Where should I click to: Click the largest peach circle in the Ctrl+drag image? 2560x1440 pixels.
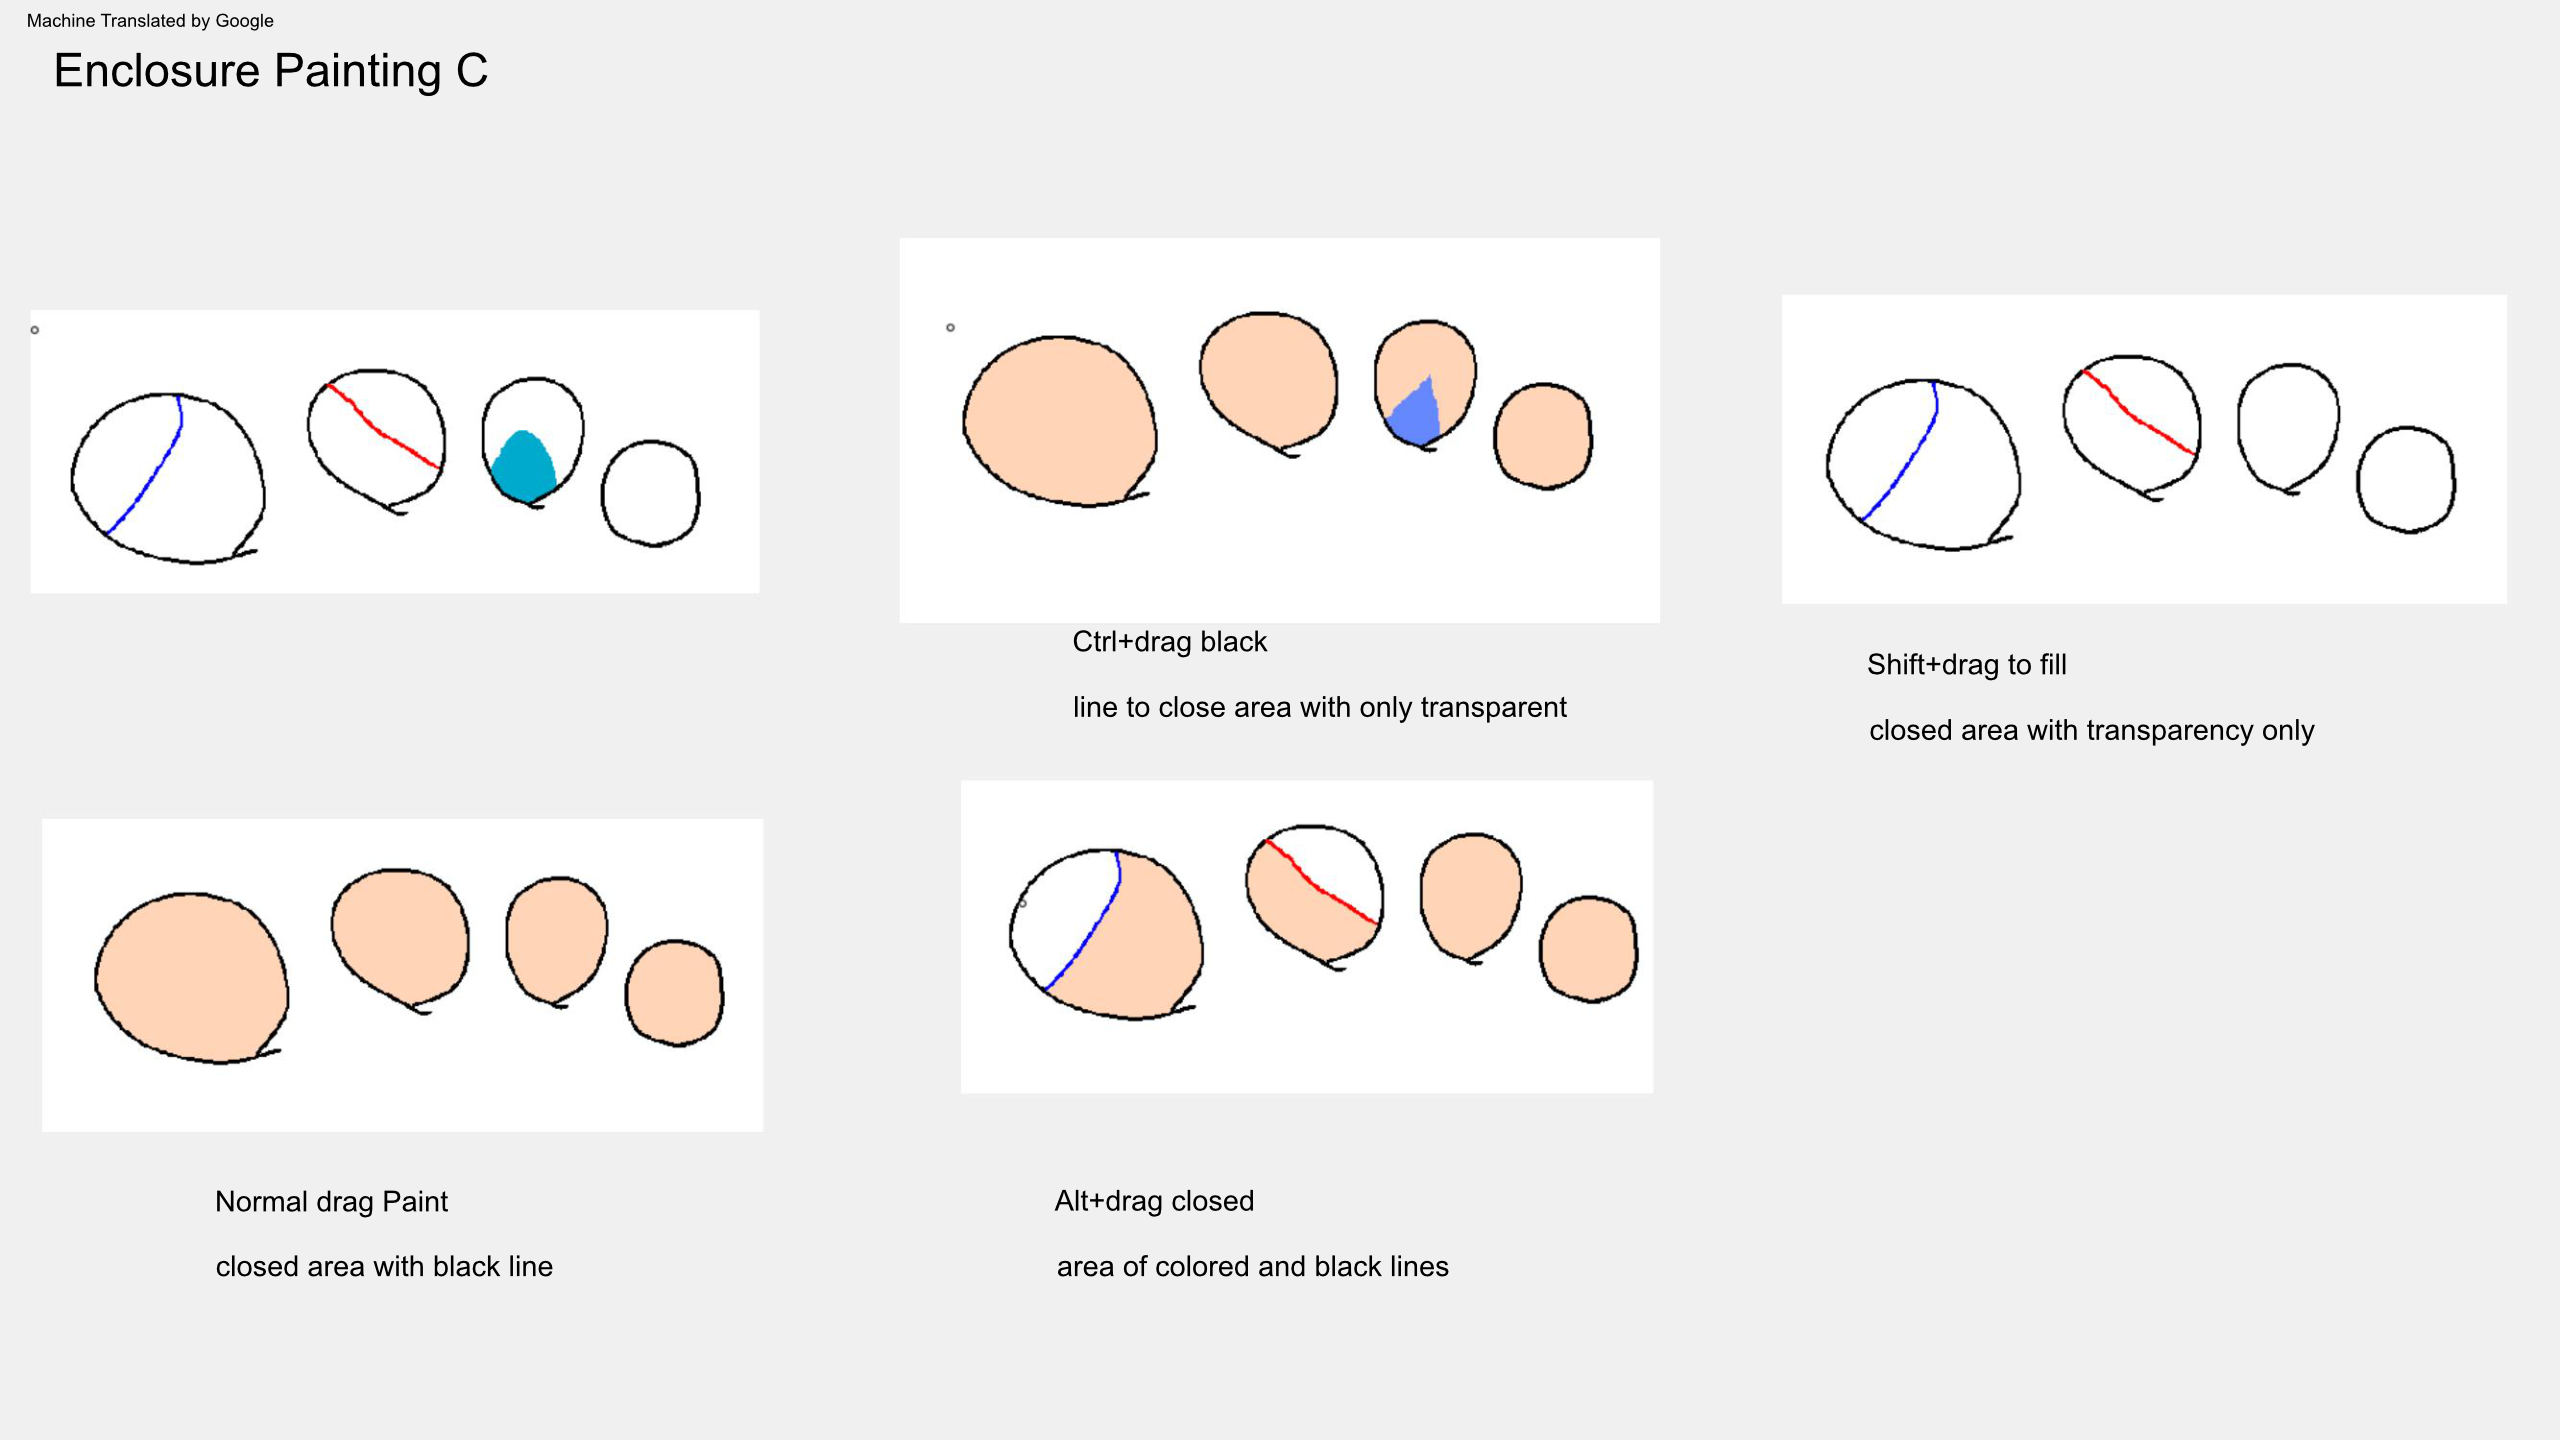pyautogui.click(x=1059, y=421)
